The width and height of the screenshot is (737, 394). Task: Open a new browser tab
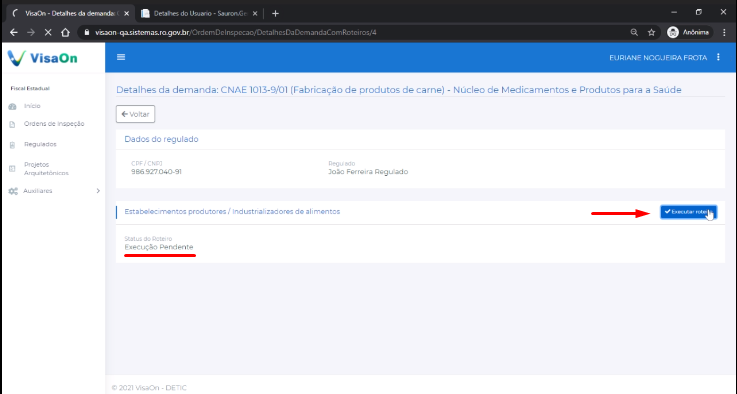[275, 14]
